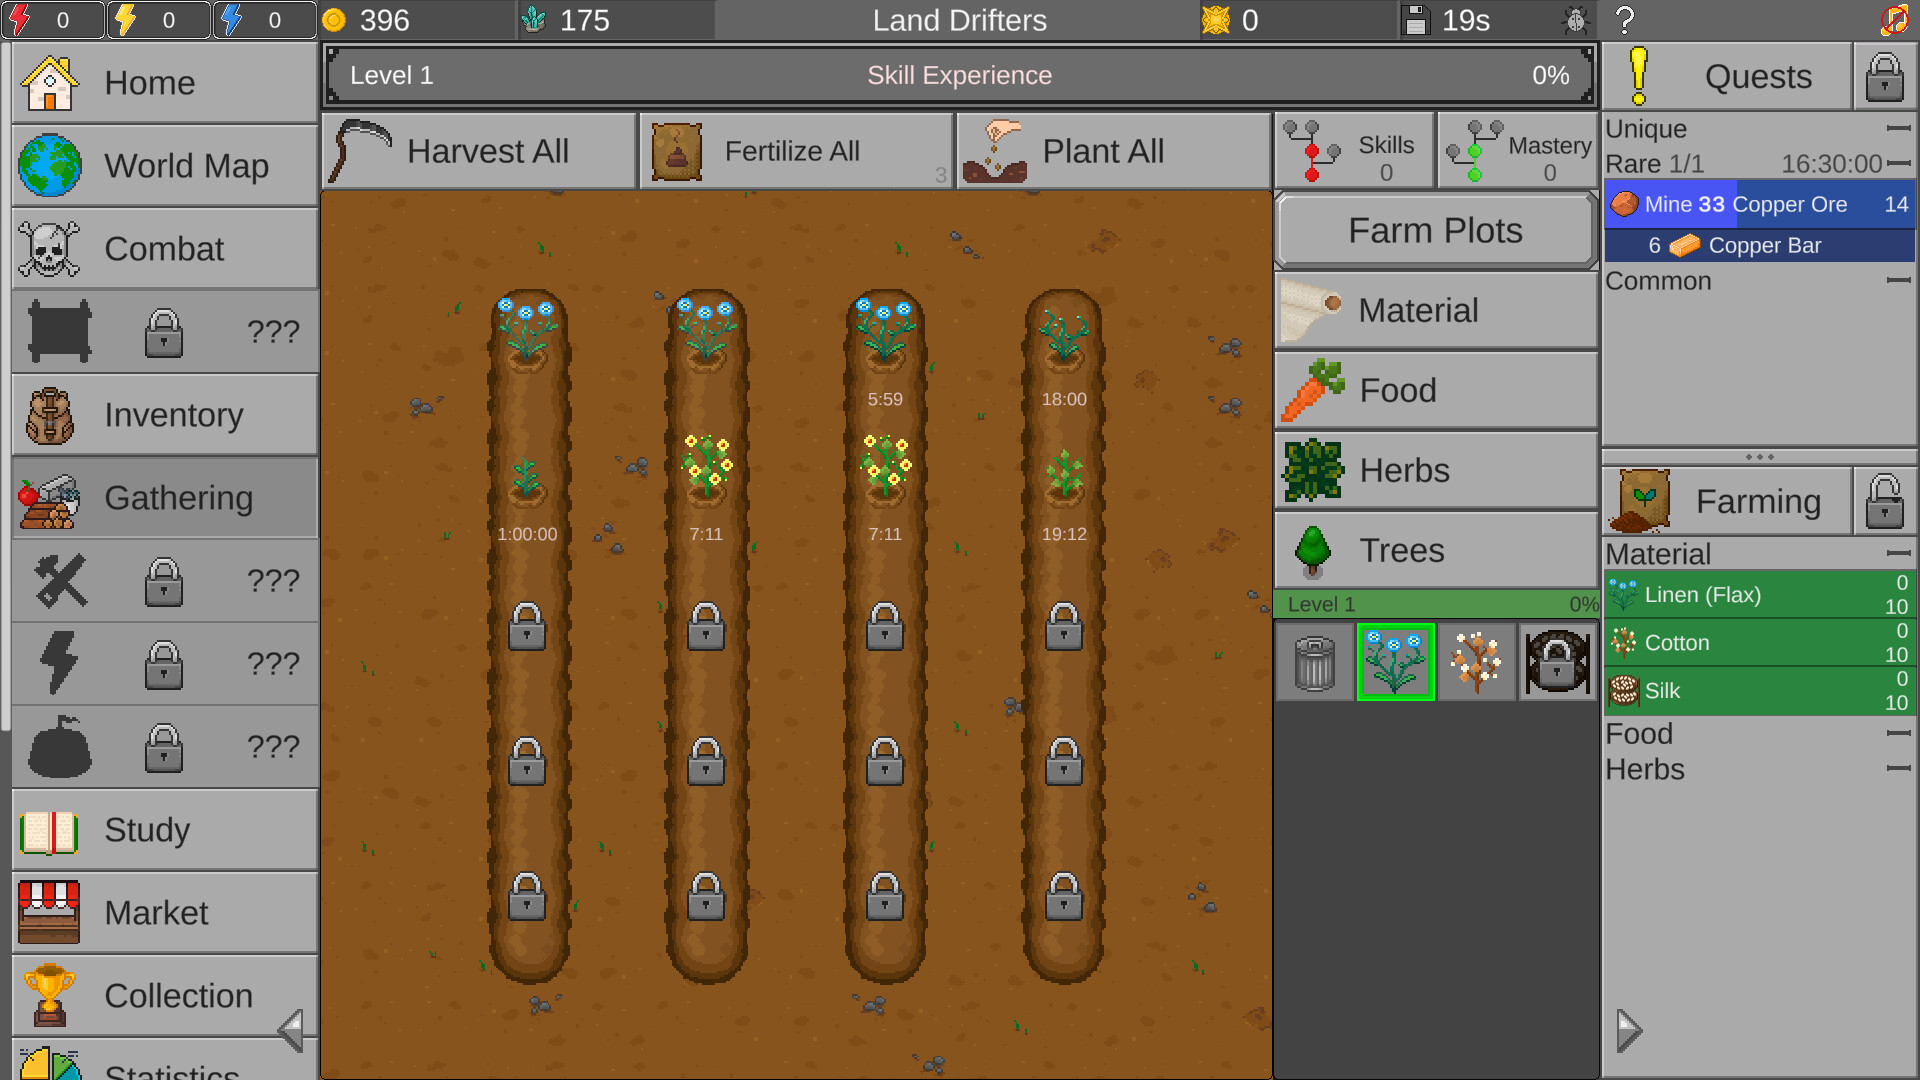1920x1080 pixels.
Task: Collapse the Common quest section
Action: click(x=1898, y=281)
